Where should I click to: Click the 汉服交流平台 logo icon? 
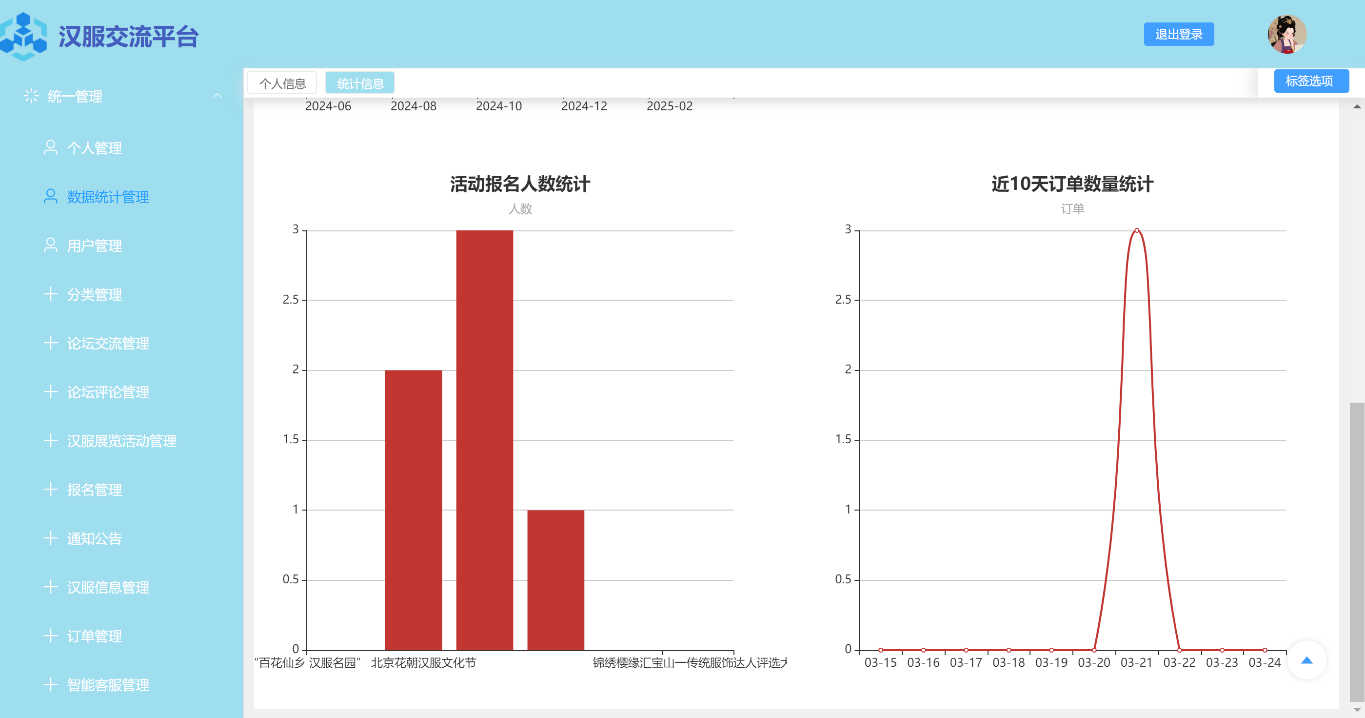tap(24, 36)
